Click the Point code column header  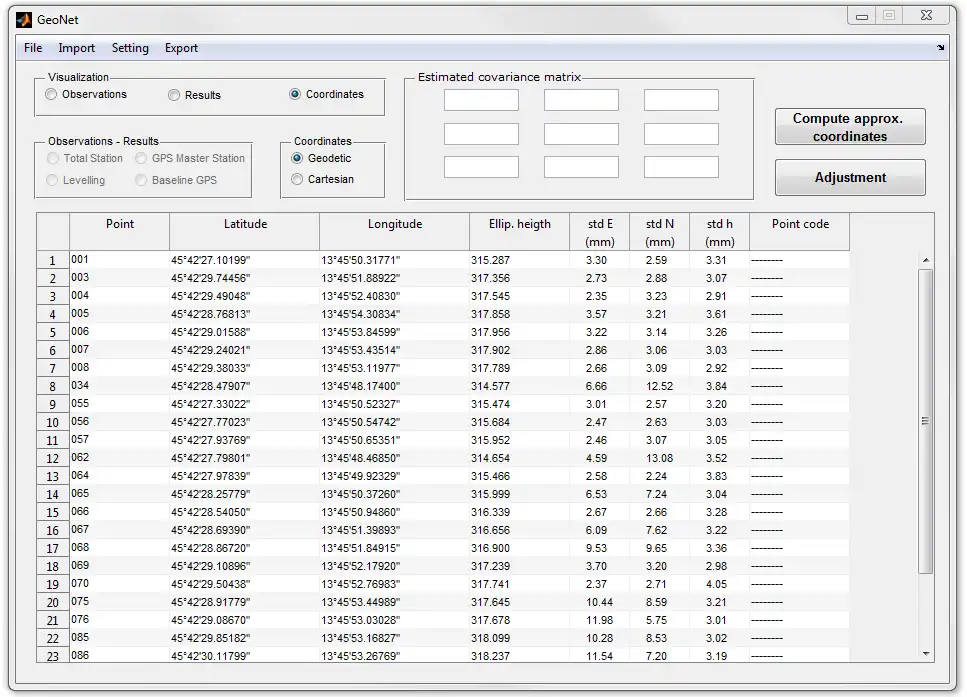800,232
